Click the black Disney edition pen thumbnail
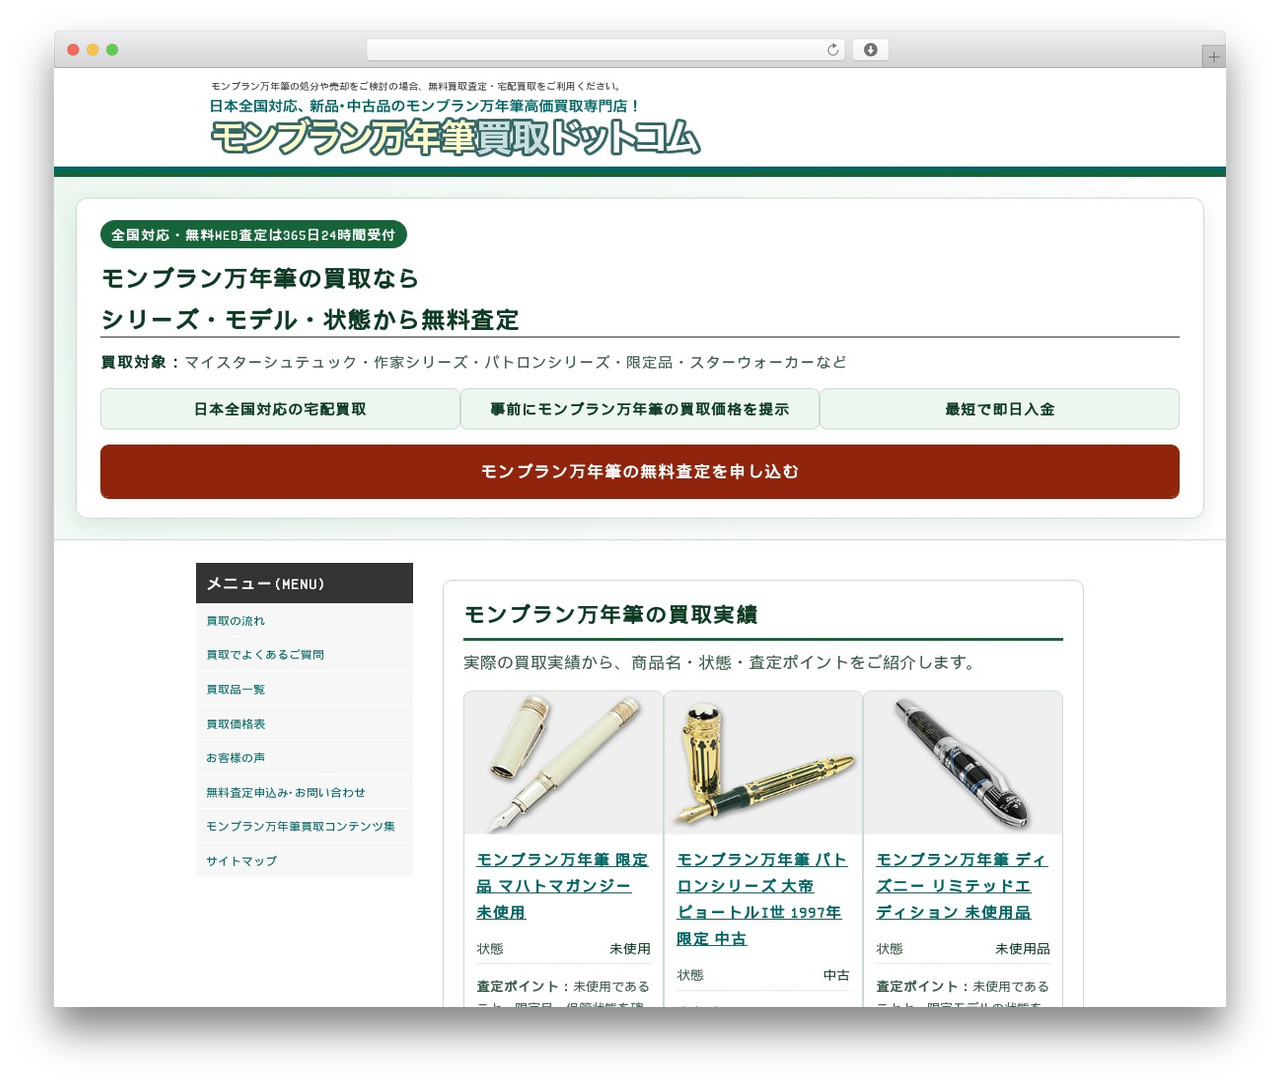 (x=963, y=762)
